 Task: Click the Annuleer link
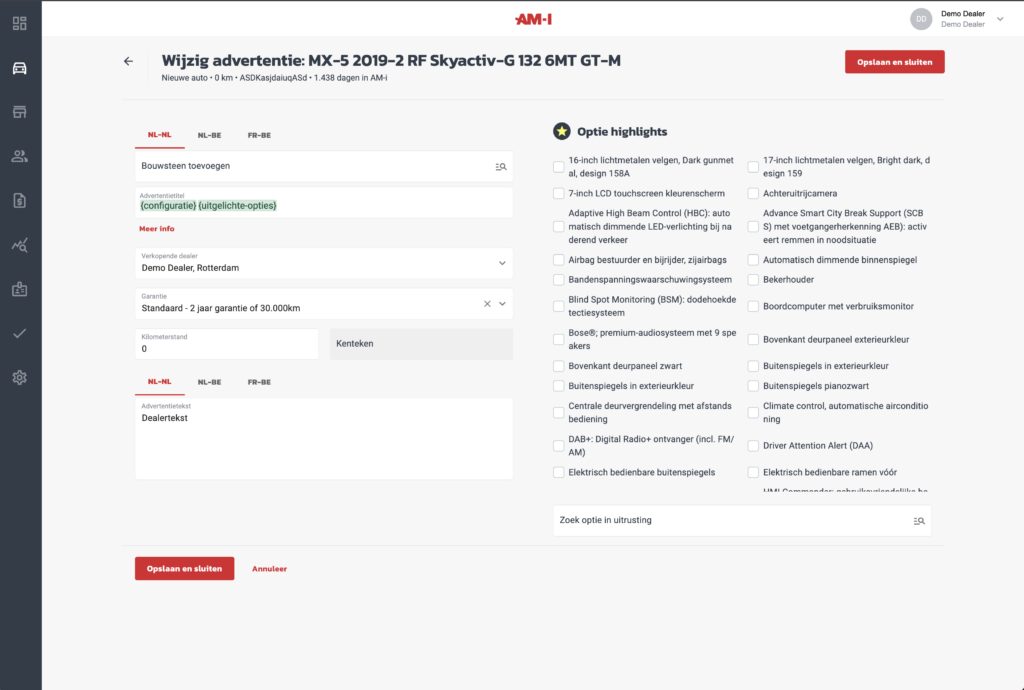click(x=269, y=569)
